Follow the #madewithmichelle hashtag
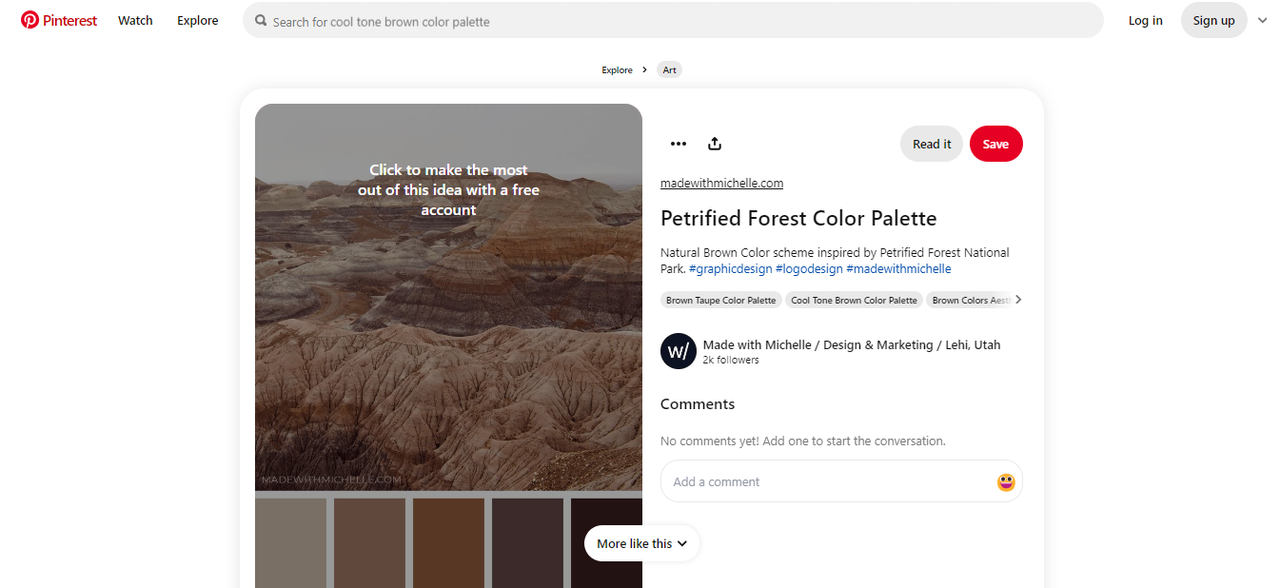Image resolution: width=1280 pixels, height=588 pixels. point(899,269)
